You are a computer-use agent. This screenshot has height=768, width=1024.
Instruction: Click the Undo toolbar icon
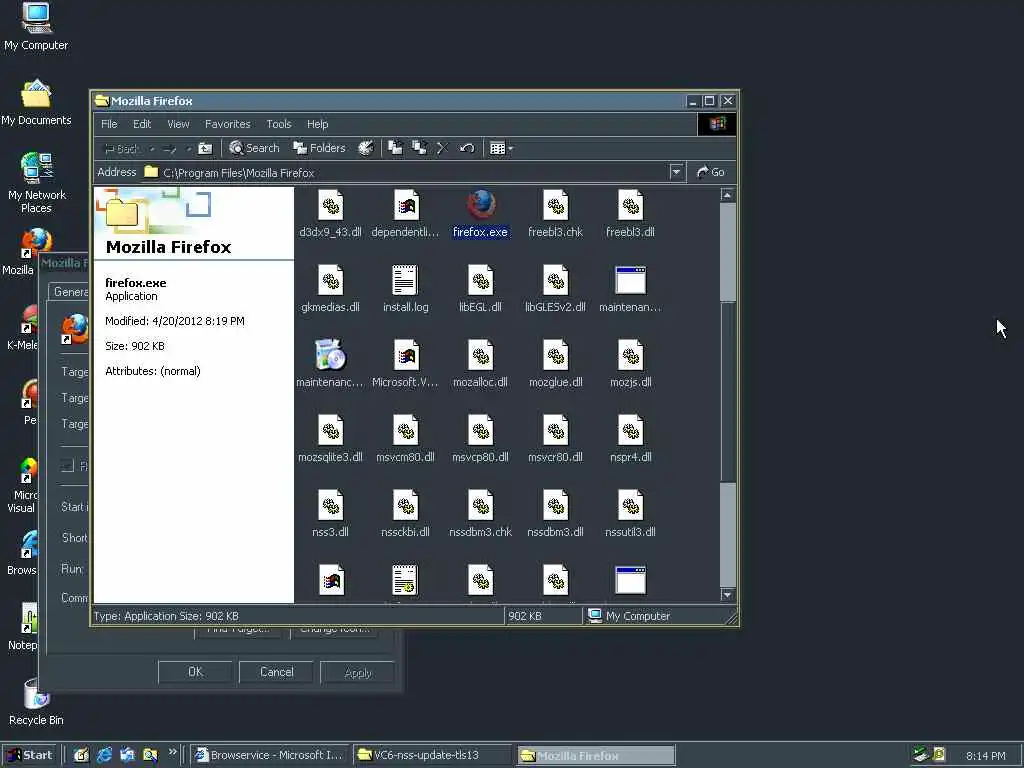pyautogui.click(x=466, y=148)
